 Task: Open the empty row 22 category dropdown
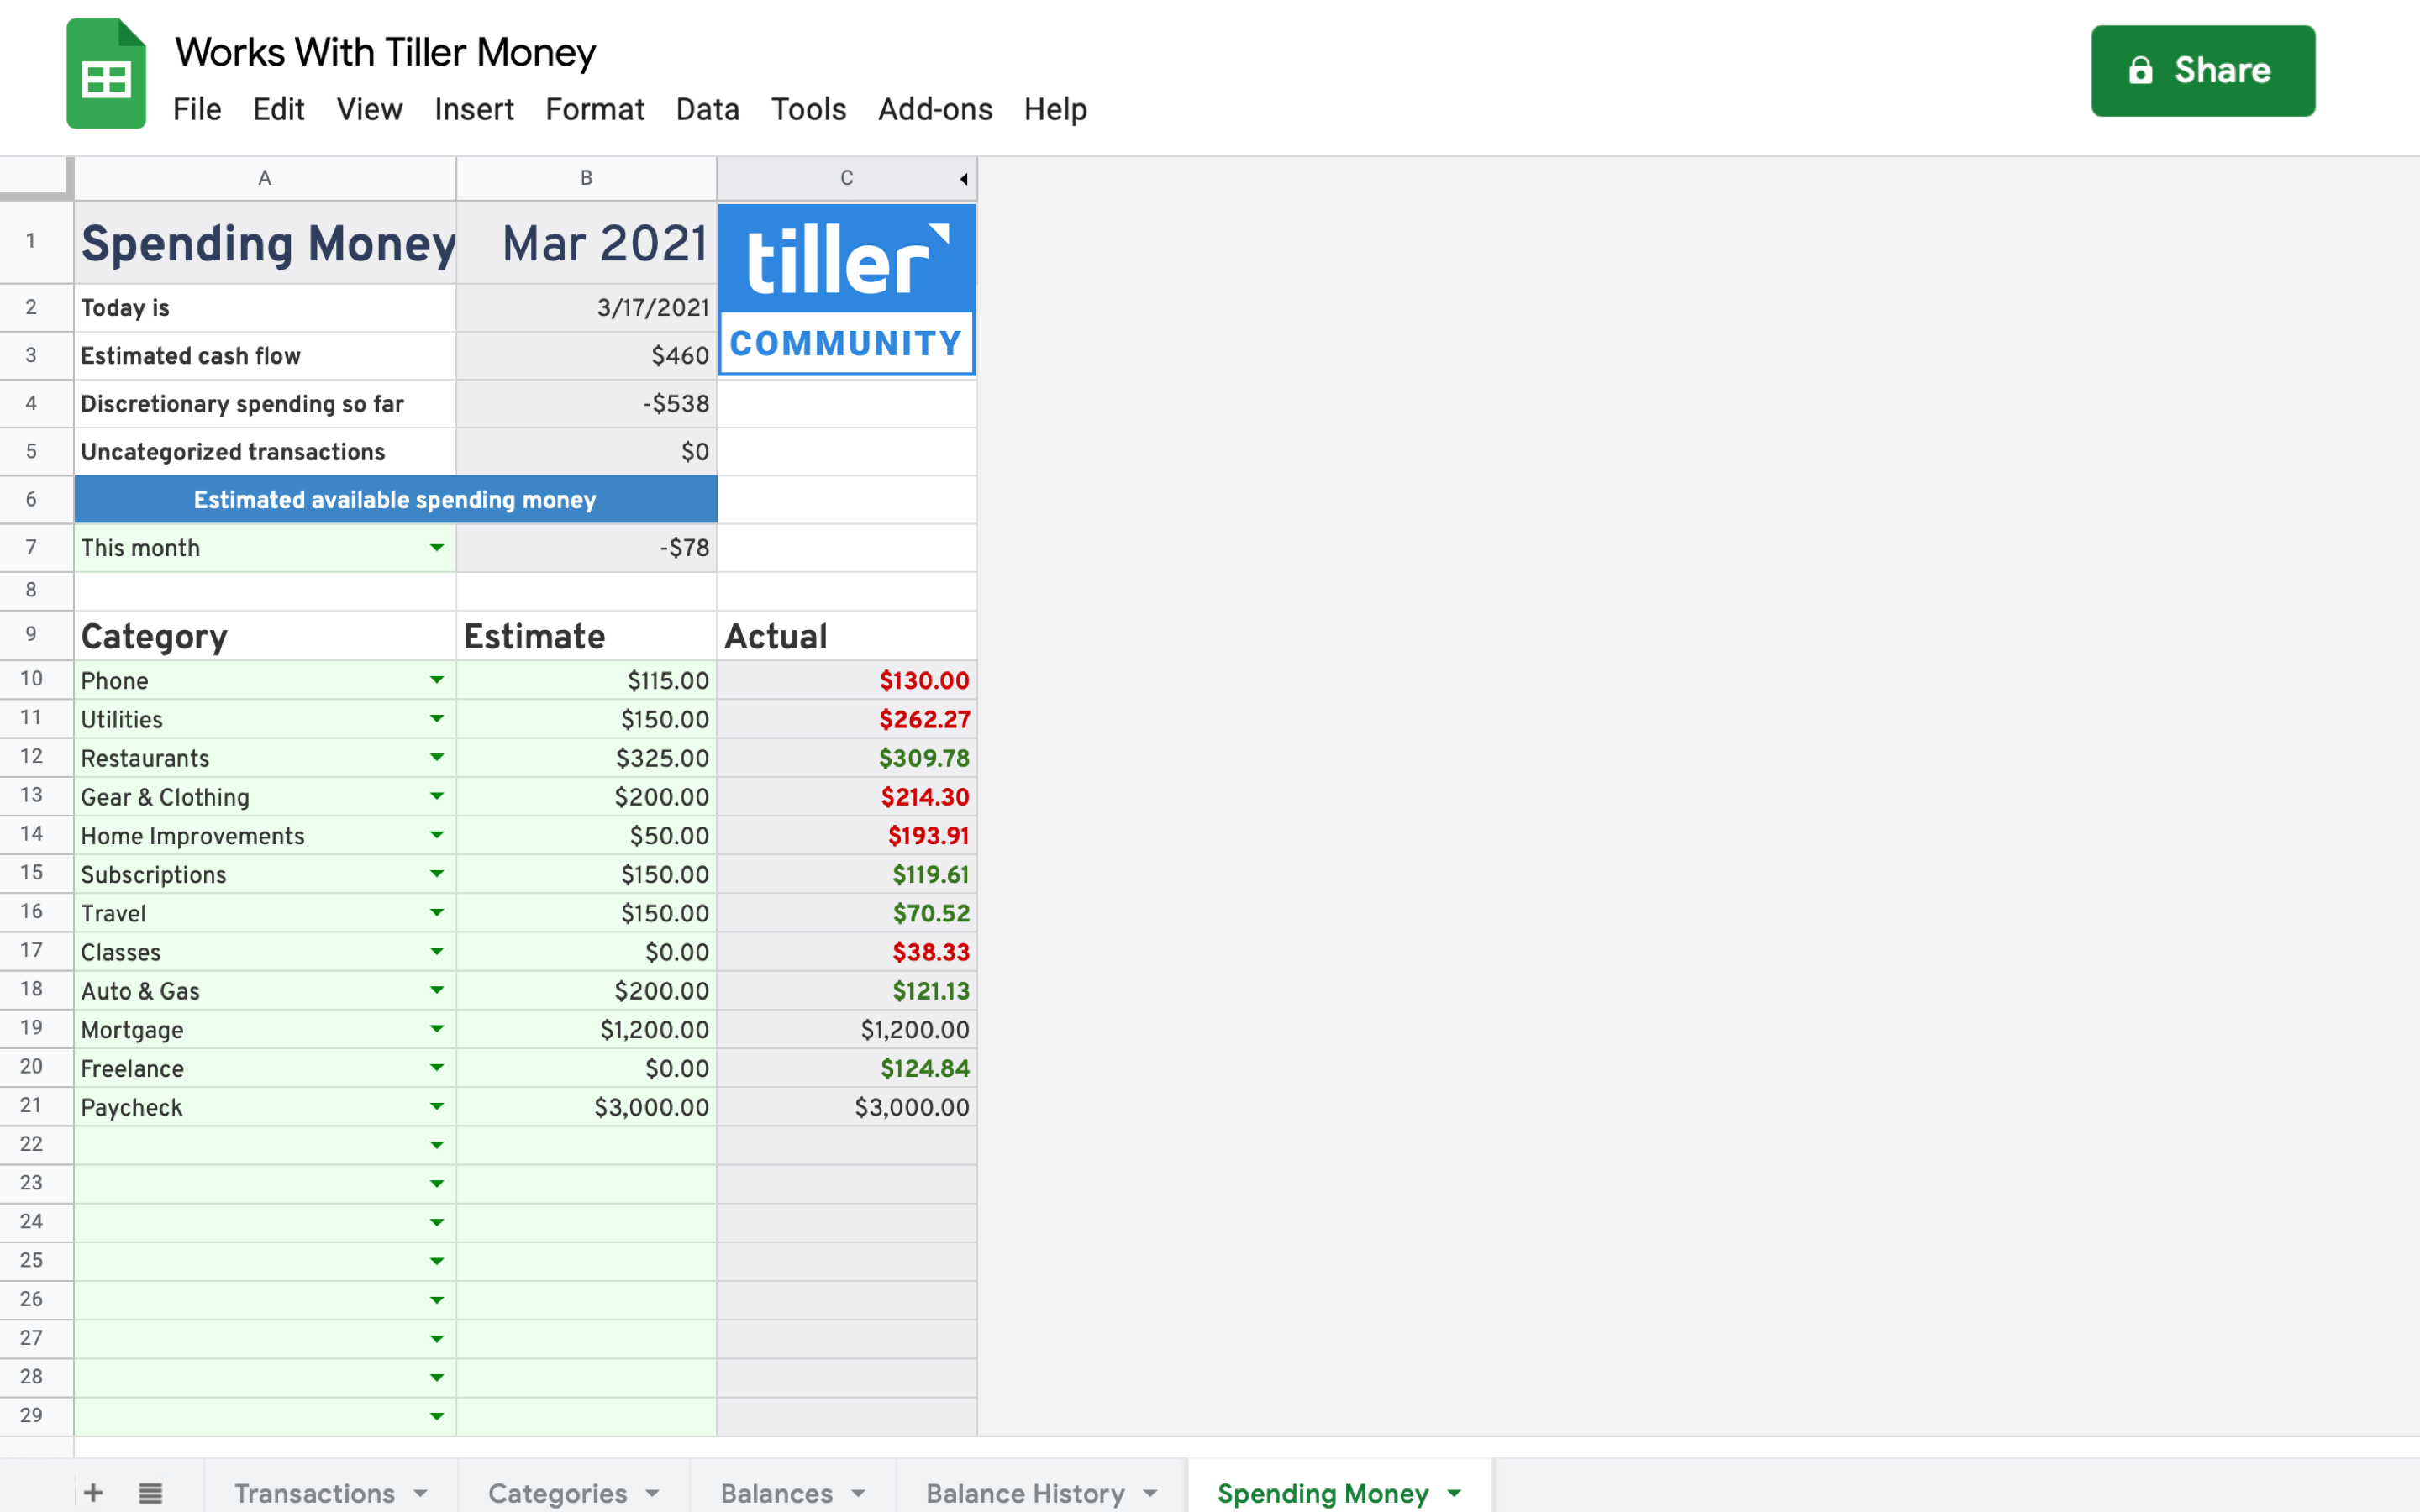tap(437, 1145)
